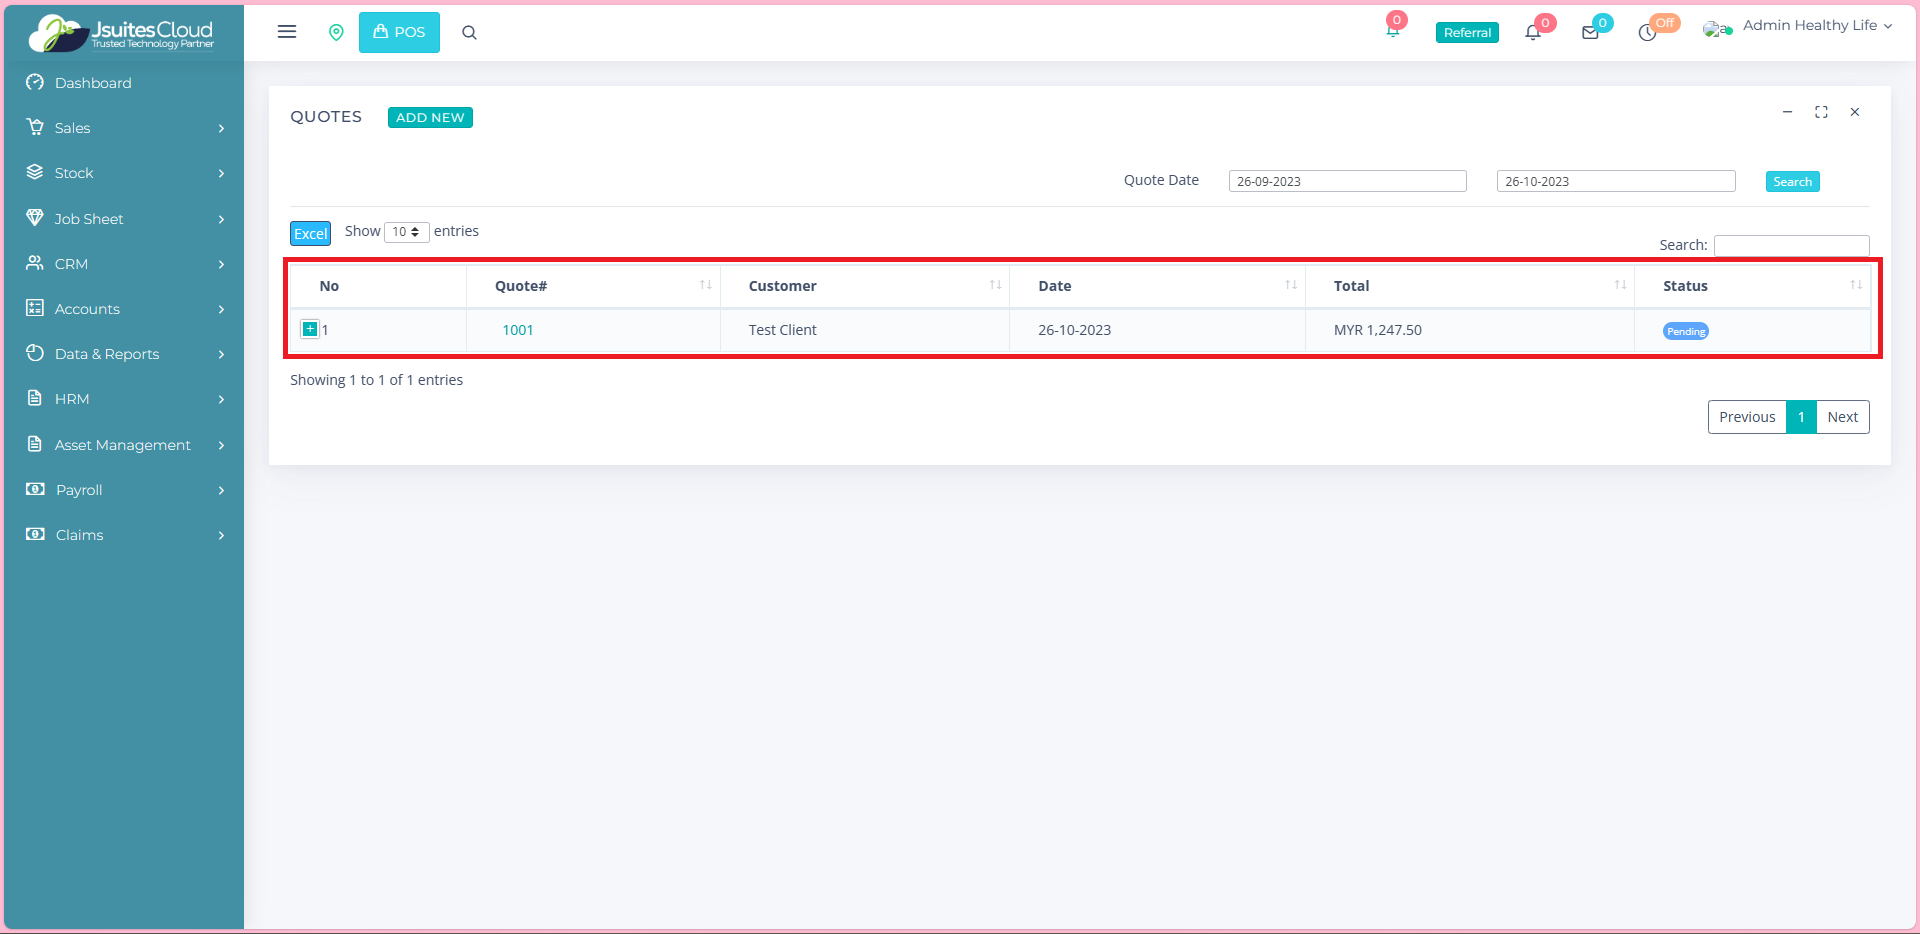Open the search magnifier icon in top bar

click(x=469, y=33)
